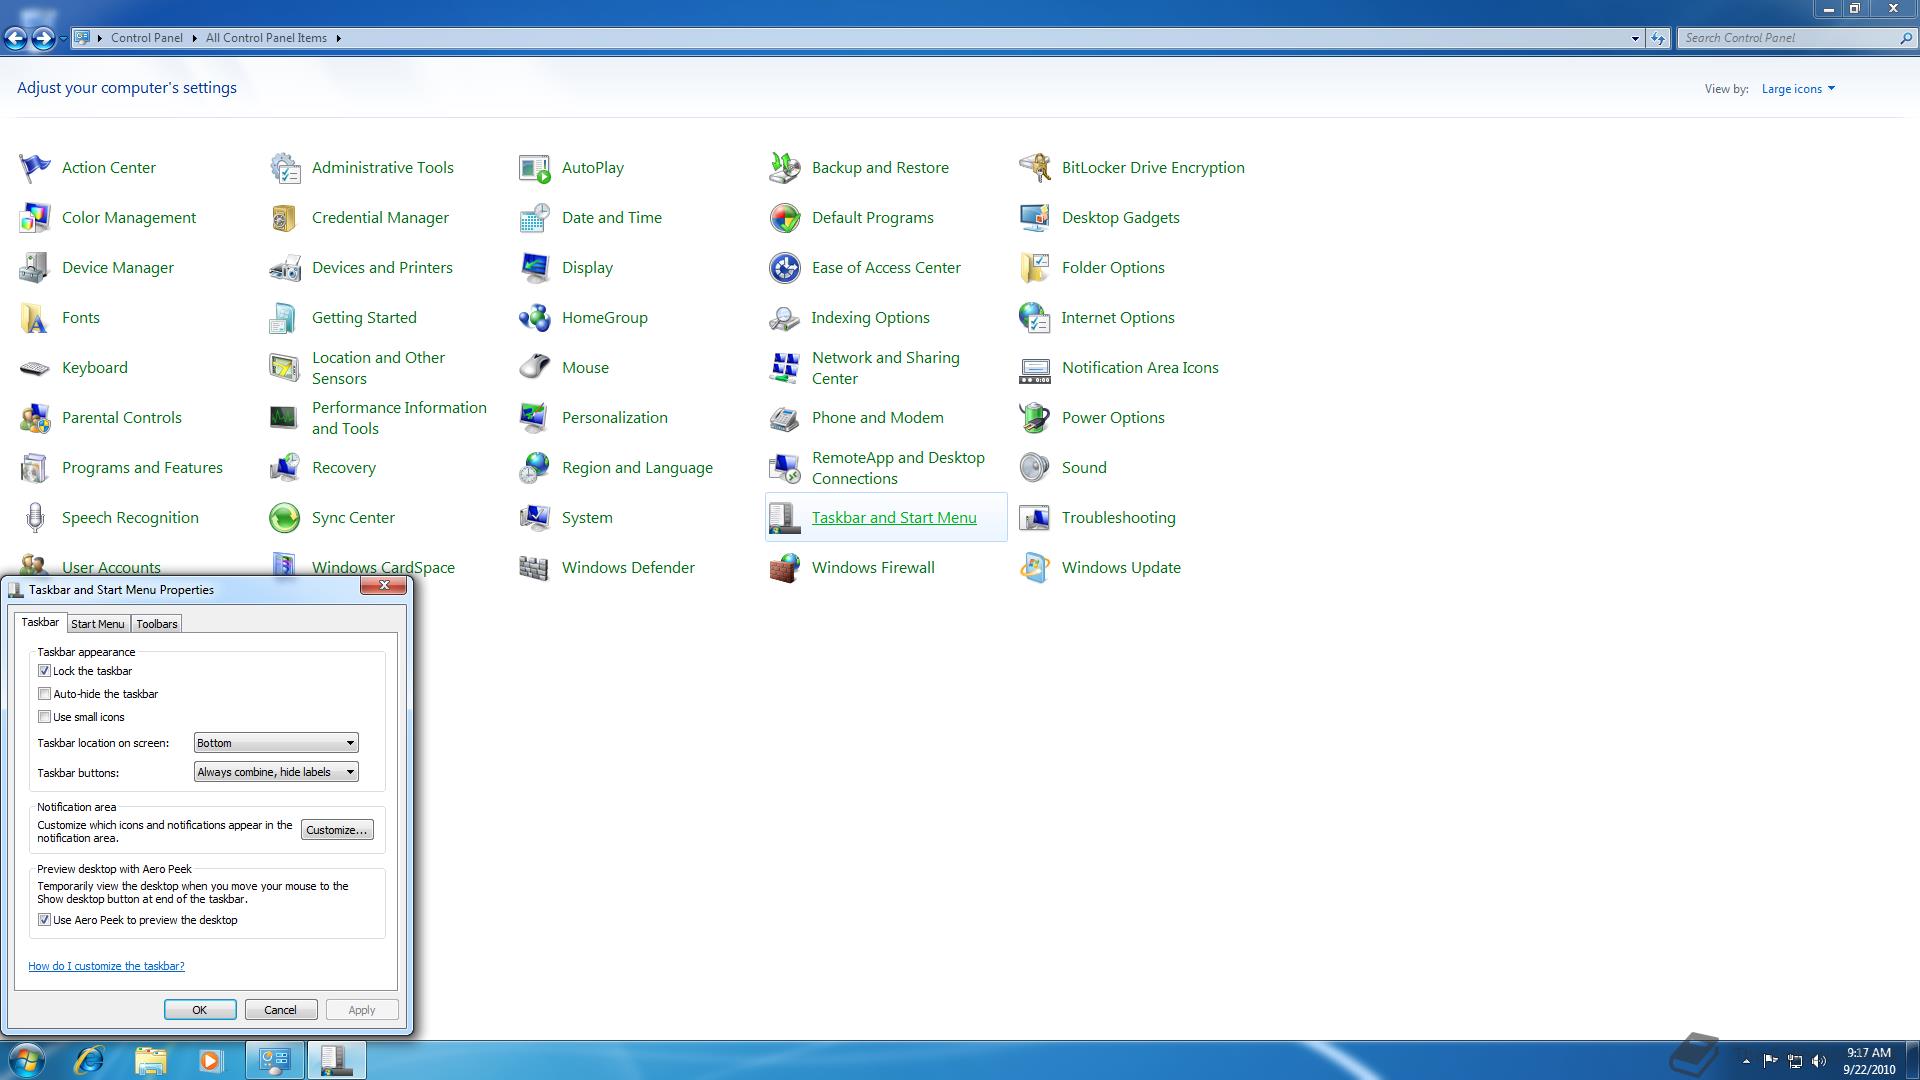Open the Windows Update link
This screenshot has height=1080, width=1920.
[1121, 567]
